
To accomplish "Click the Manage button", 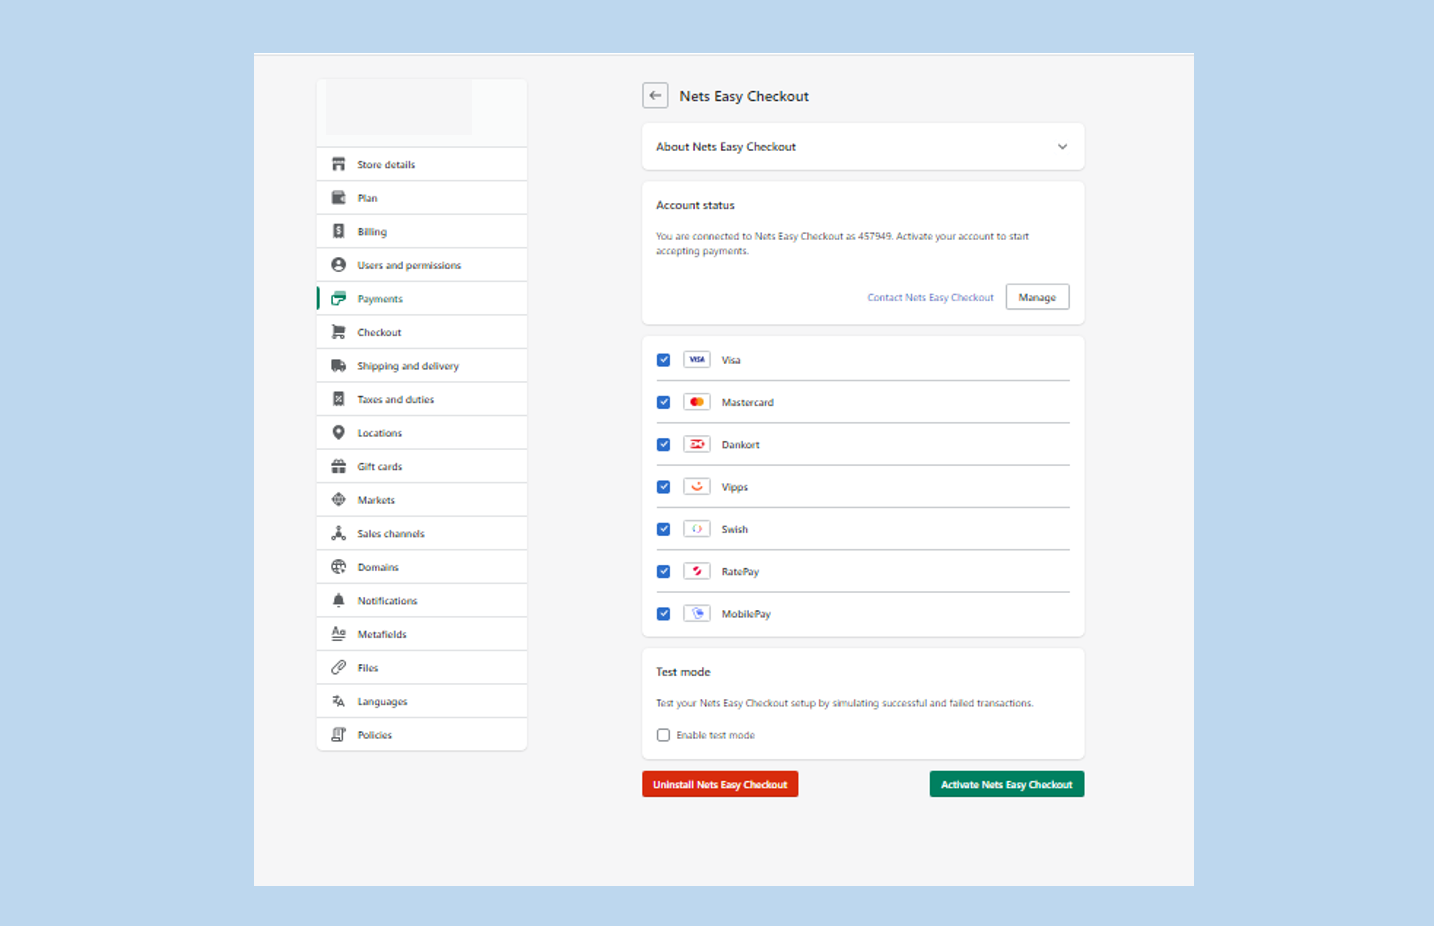I will 1037,297.
